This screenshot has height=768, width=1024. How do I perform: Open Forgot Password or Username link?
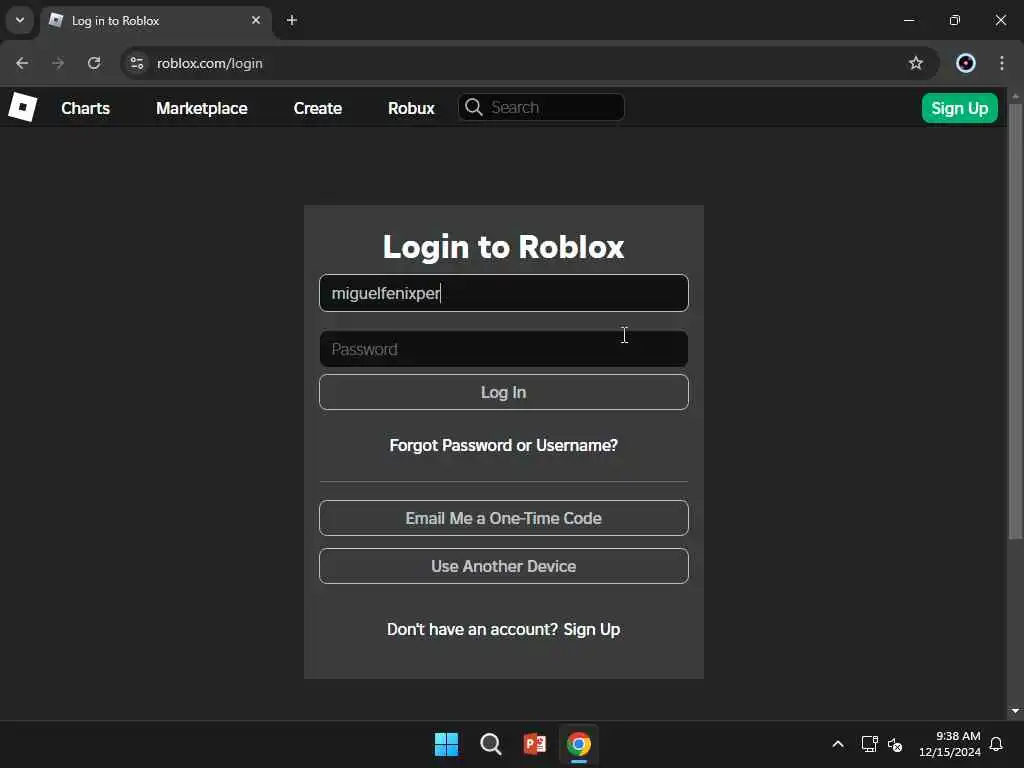(504, 445)
